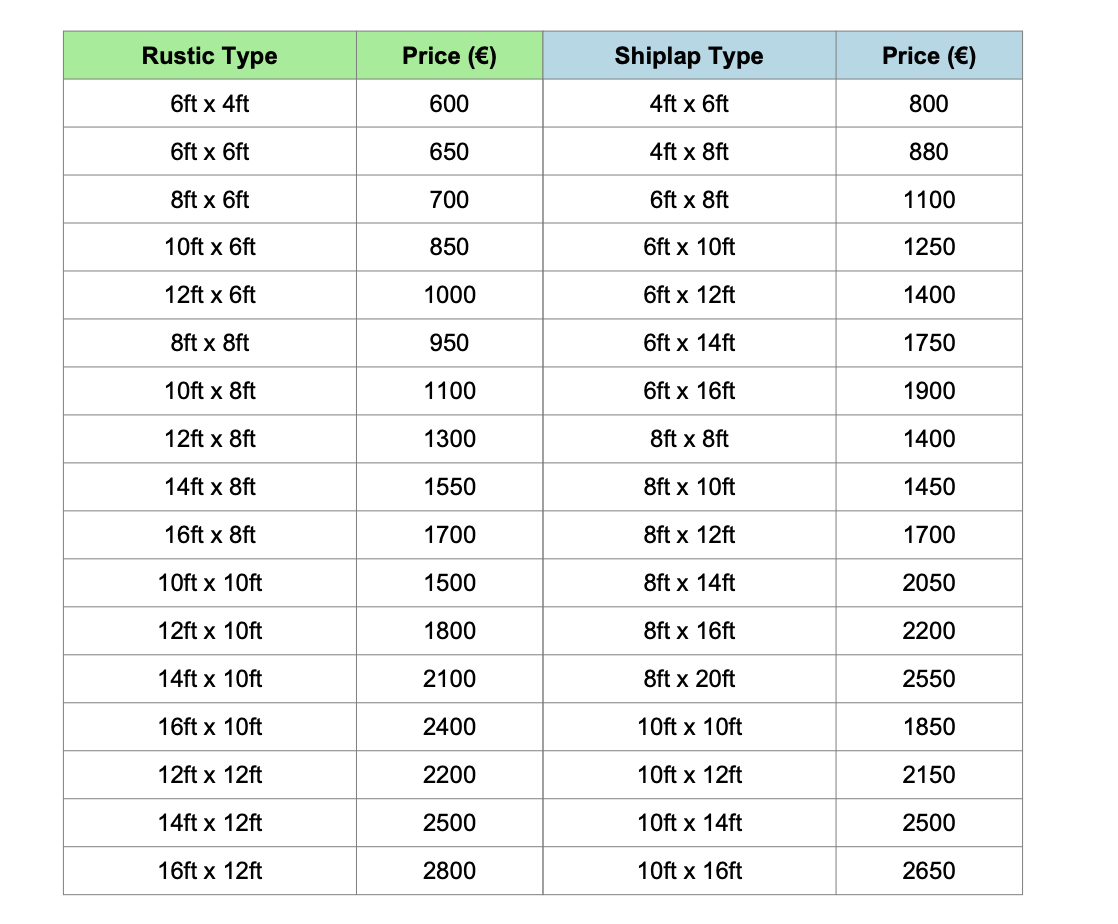Select the Rustic 14ft x 8ft cell
Image resolution: width=1118 pixels, height=924 pixels.
click(x=209, y=487)
